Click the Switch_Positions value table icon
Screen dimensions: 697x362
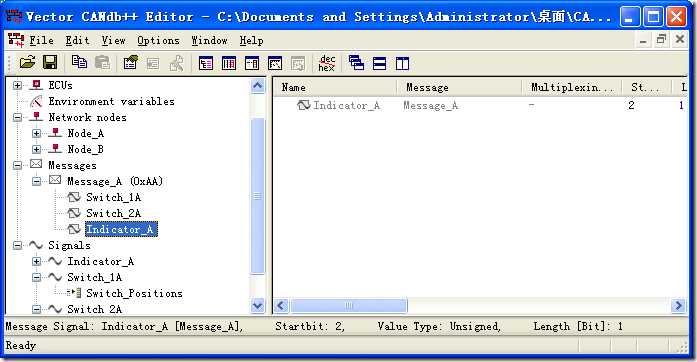click(x=74, y=293)
